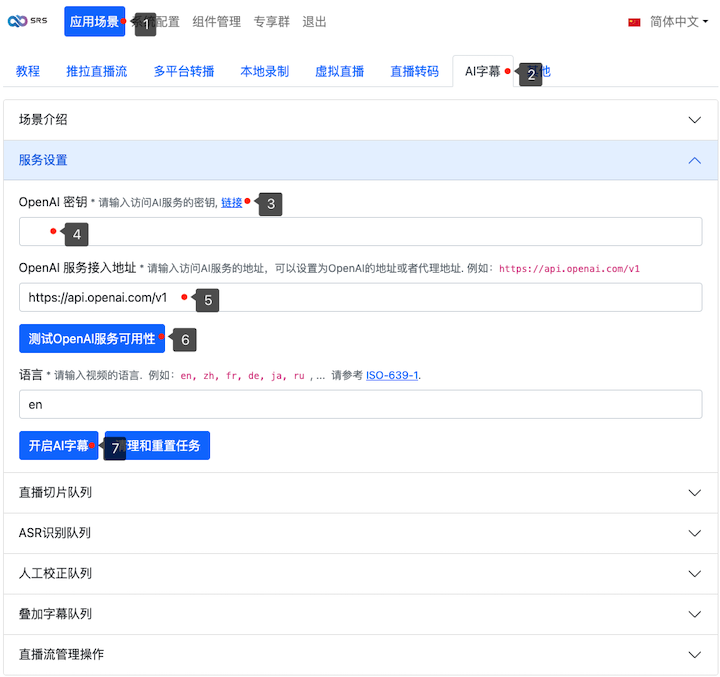Click 退出 to log out
Screen dimensions: 720x677
[314, 22]
